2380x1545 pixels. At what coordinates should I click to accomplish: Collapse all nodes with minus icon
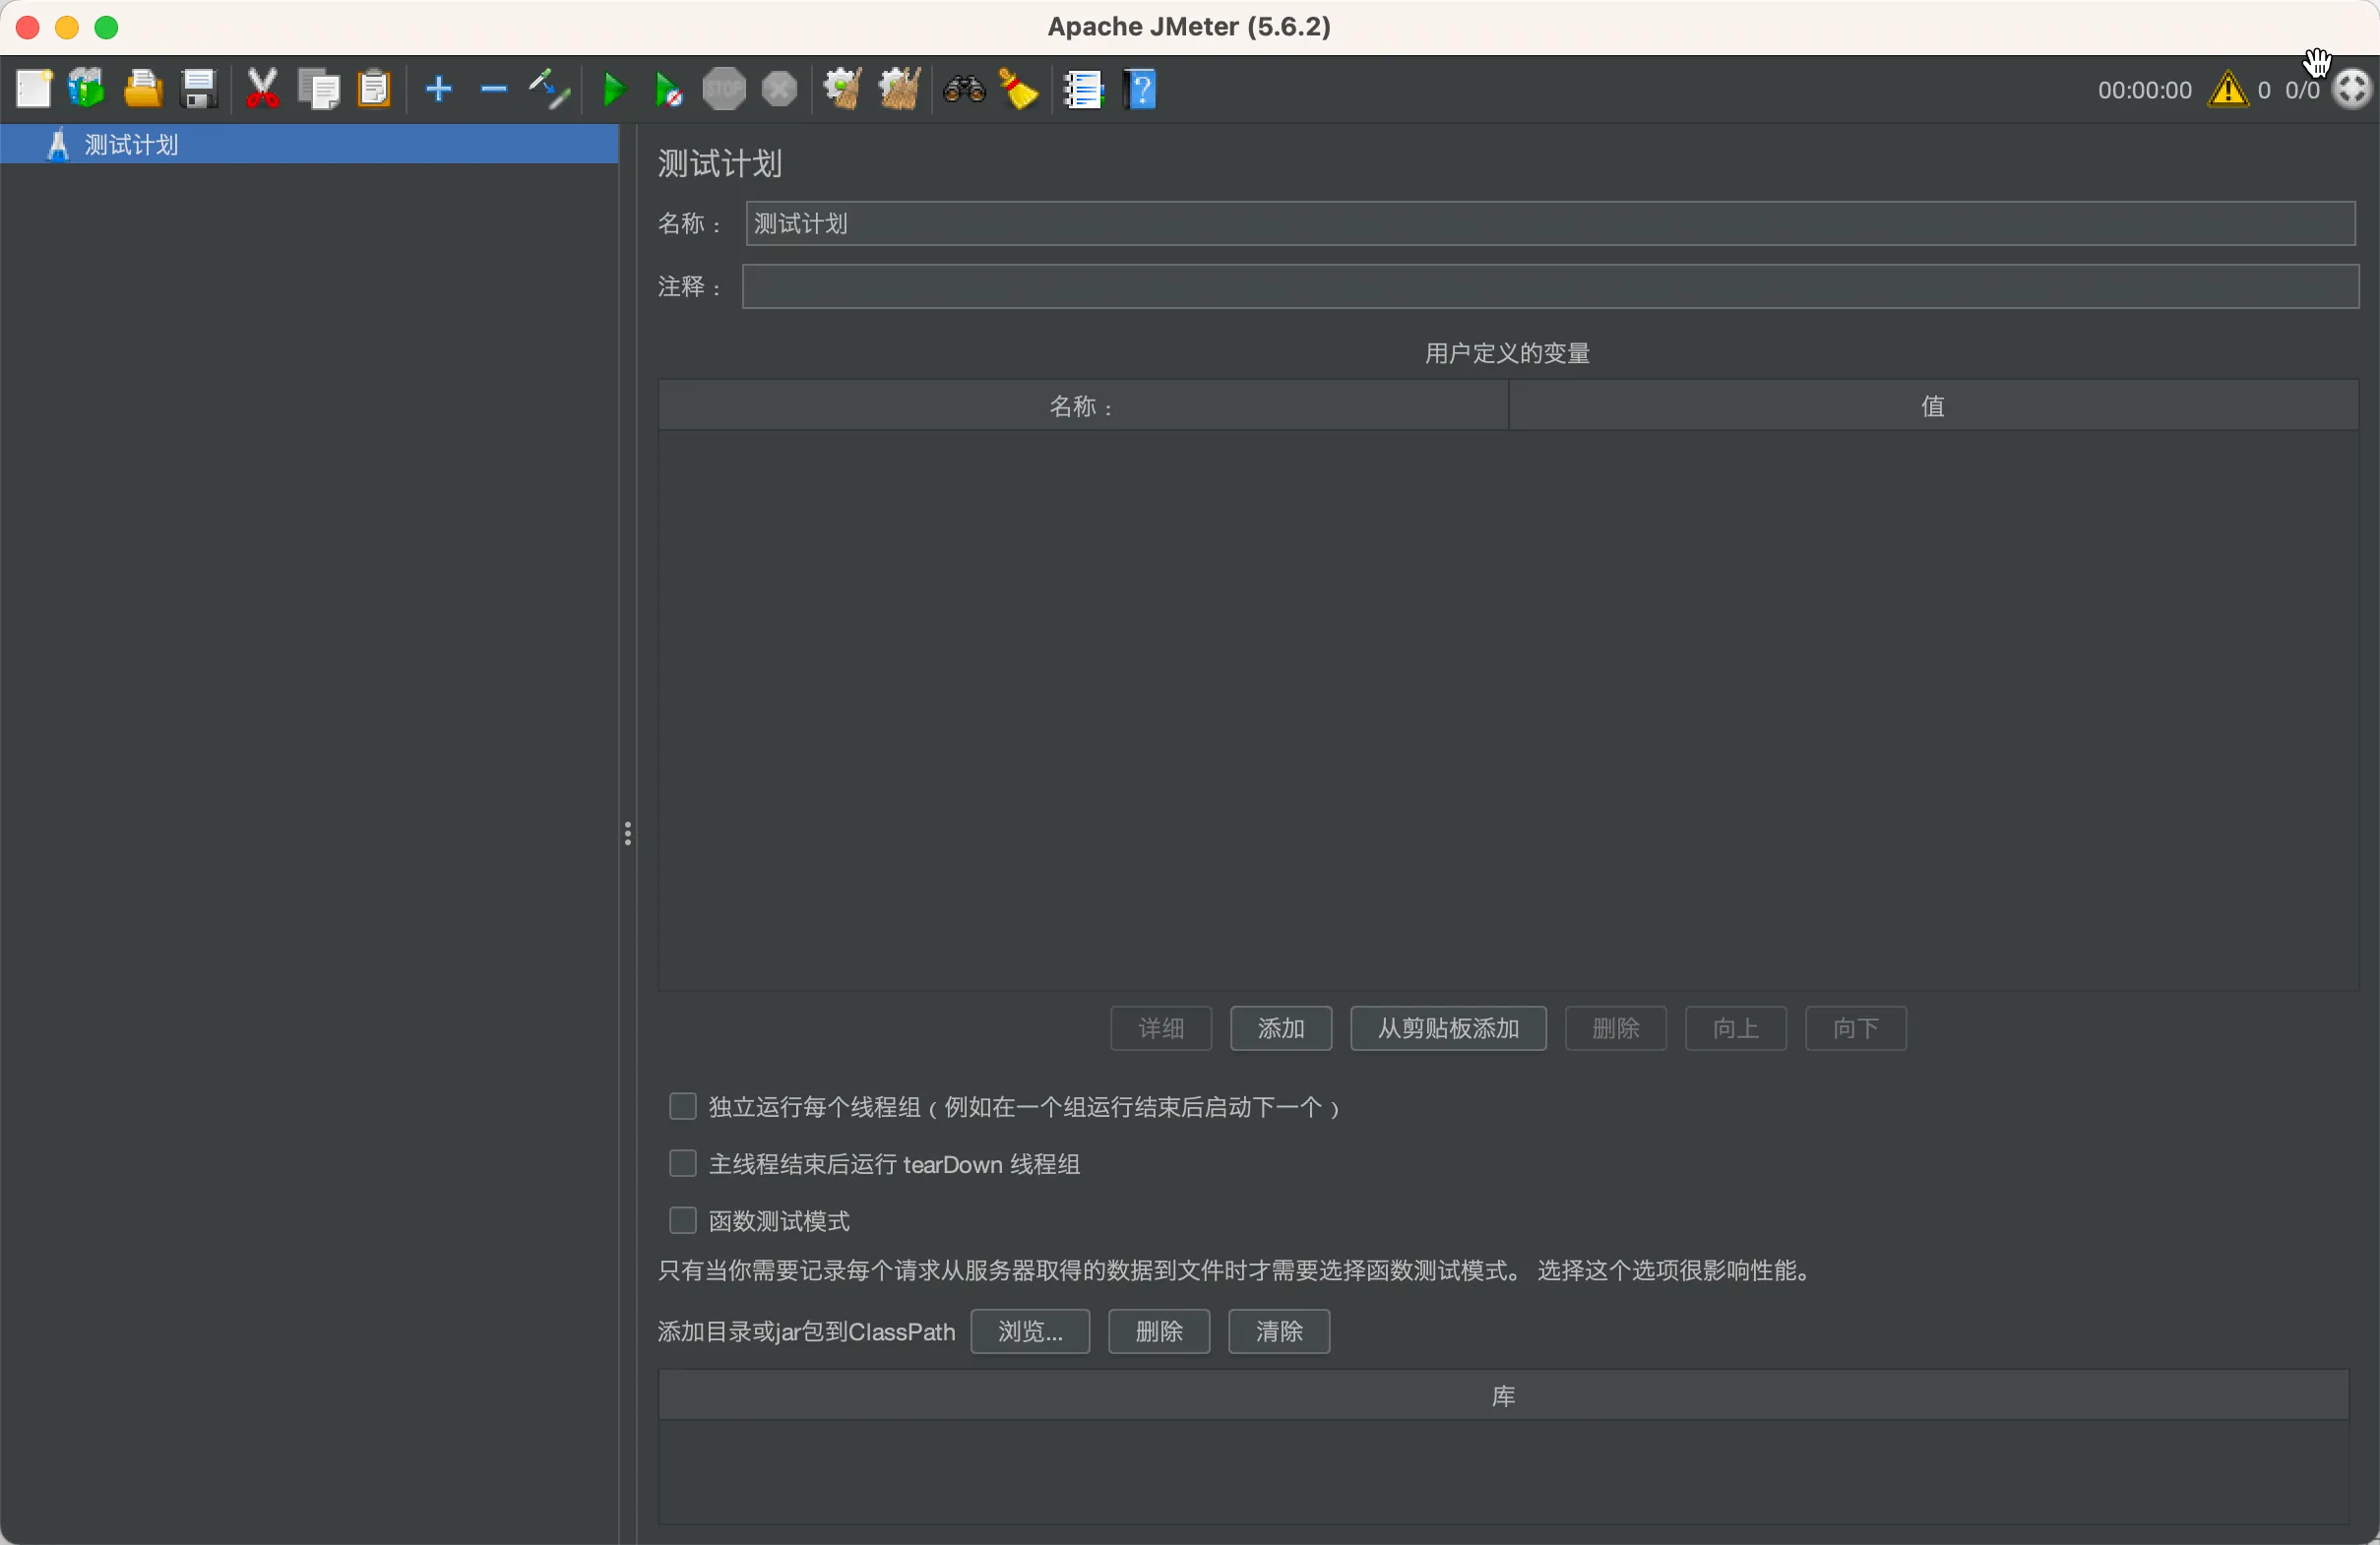pos(494,89)
